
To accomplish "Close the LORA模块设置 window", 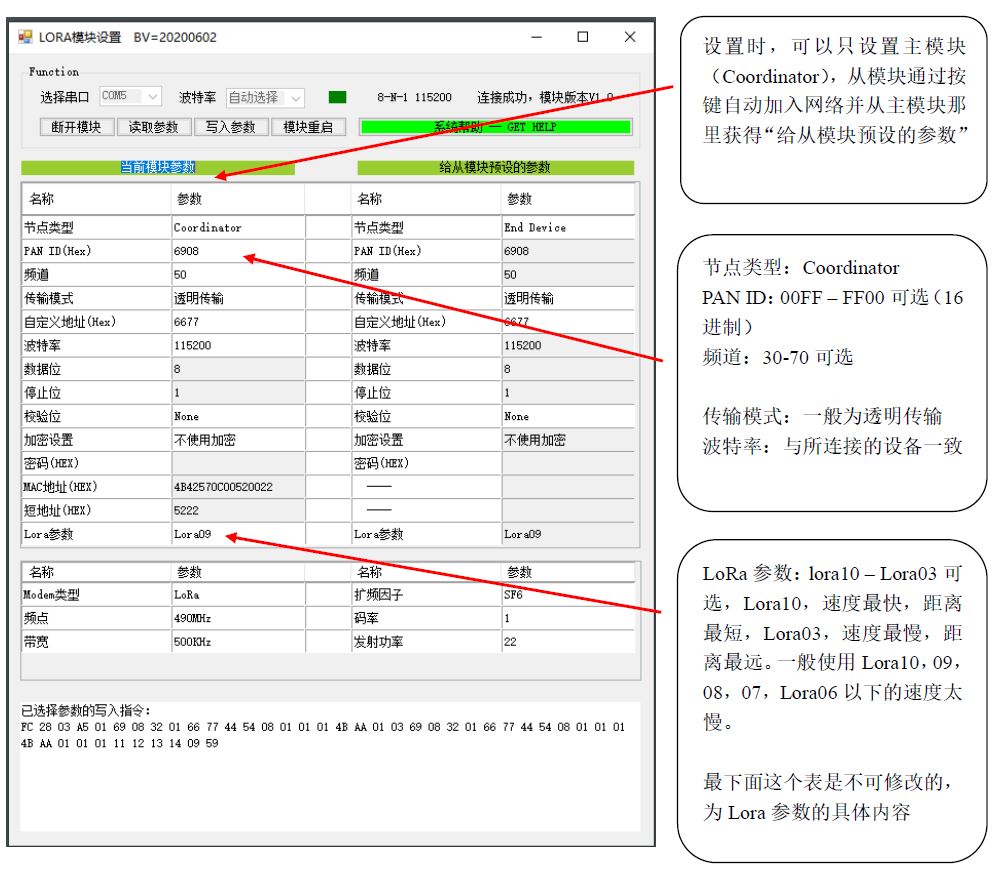I will tap(630, 37).
